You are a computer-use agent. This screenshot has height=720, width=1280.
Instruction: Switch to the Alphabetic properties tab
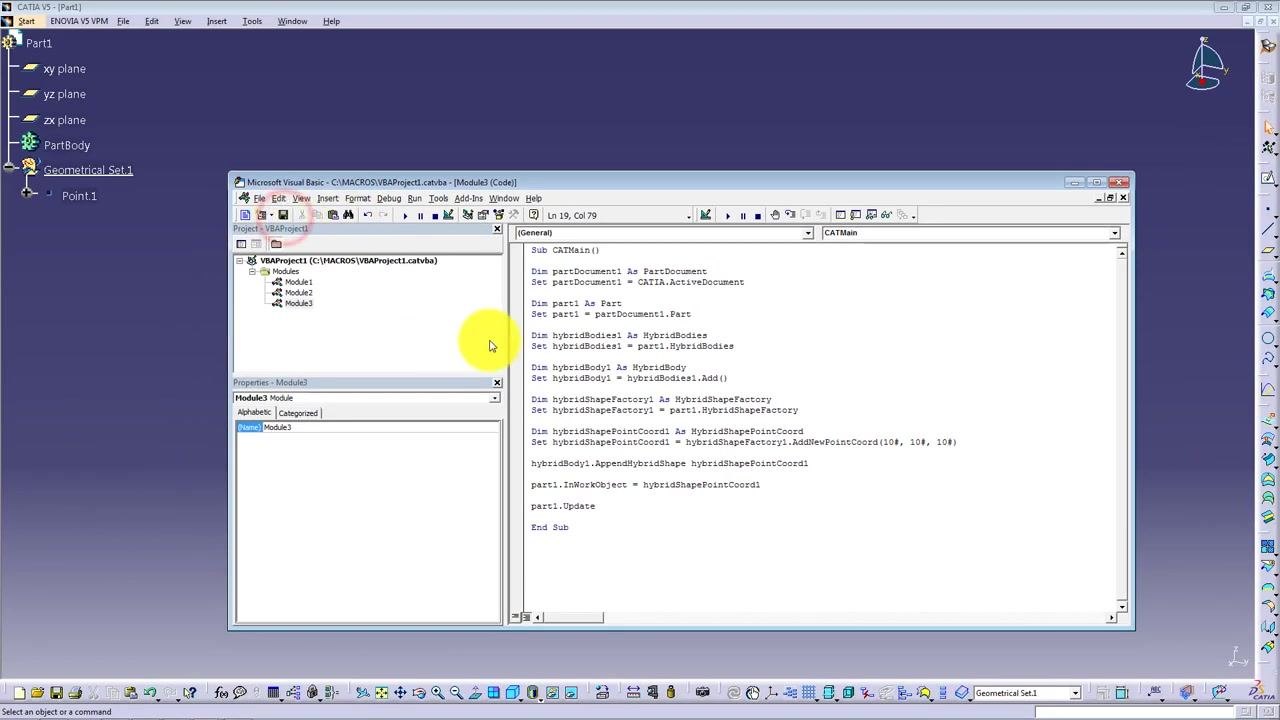254,412
